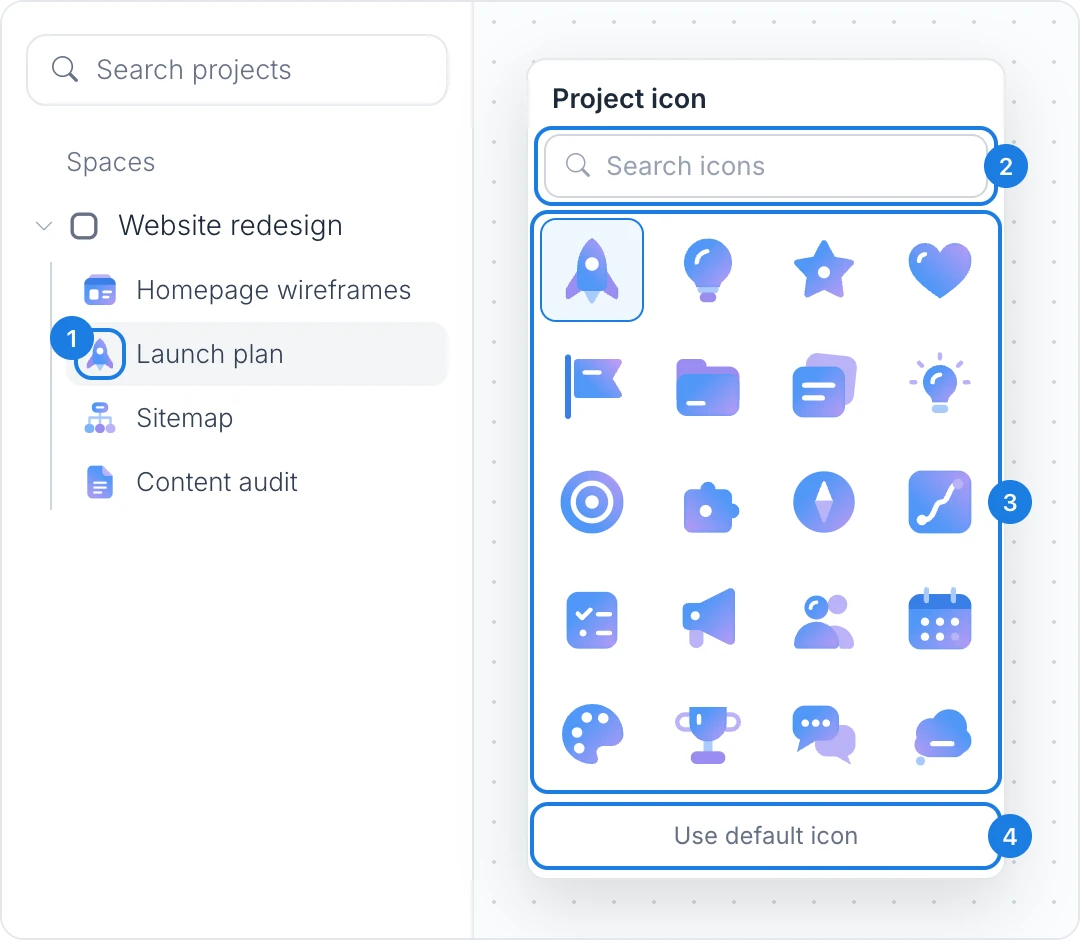Focus the Search icons field

click(765, 166)
